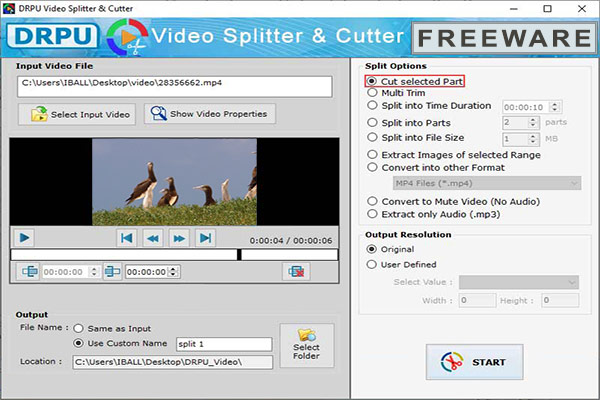Choose Convert to Mute Video
Screen dimensions: 600x400
(x=454, y=201)
